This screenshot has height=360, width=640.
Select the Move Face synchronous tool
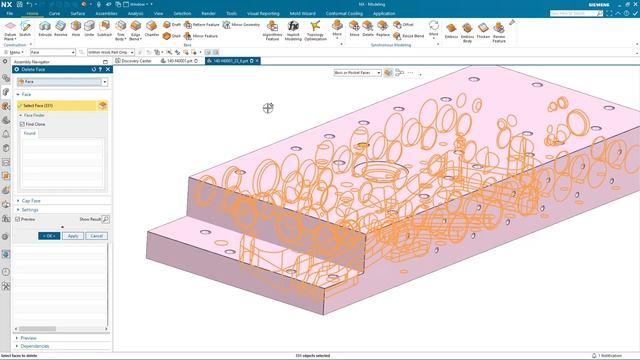tap(354, 29)
